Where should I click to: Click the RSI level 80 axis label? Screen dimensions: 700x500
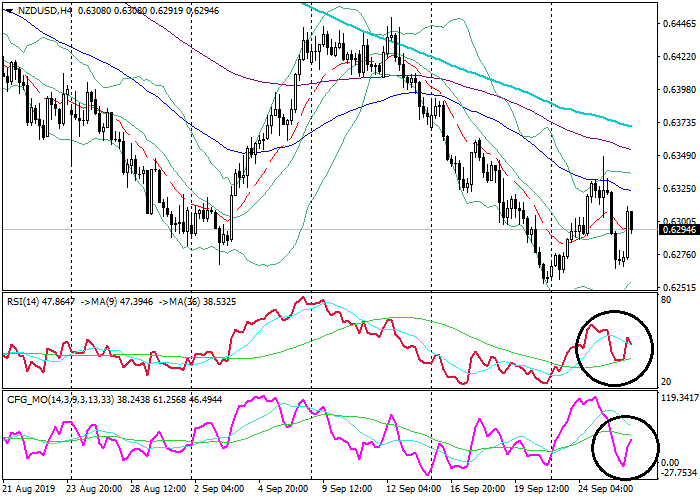point(667,298)
